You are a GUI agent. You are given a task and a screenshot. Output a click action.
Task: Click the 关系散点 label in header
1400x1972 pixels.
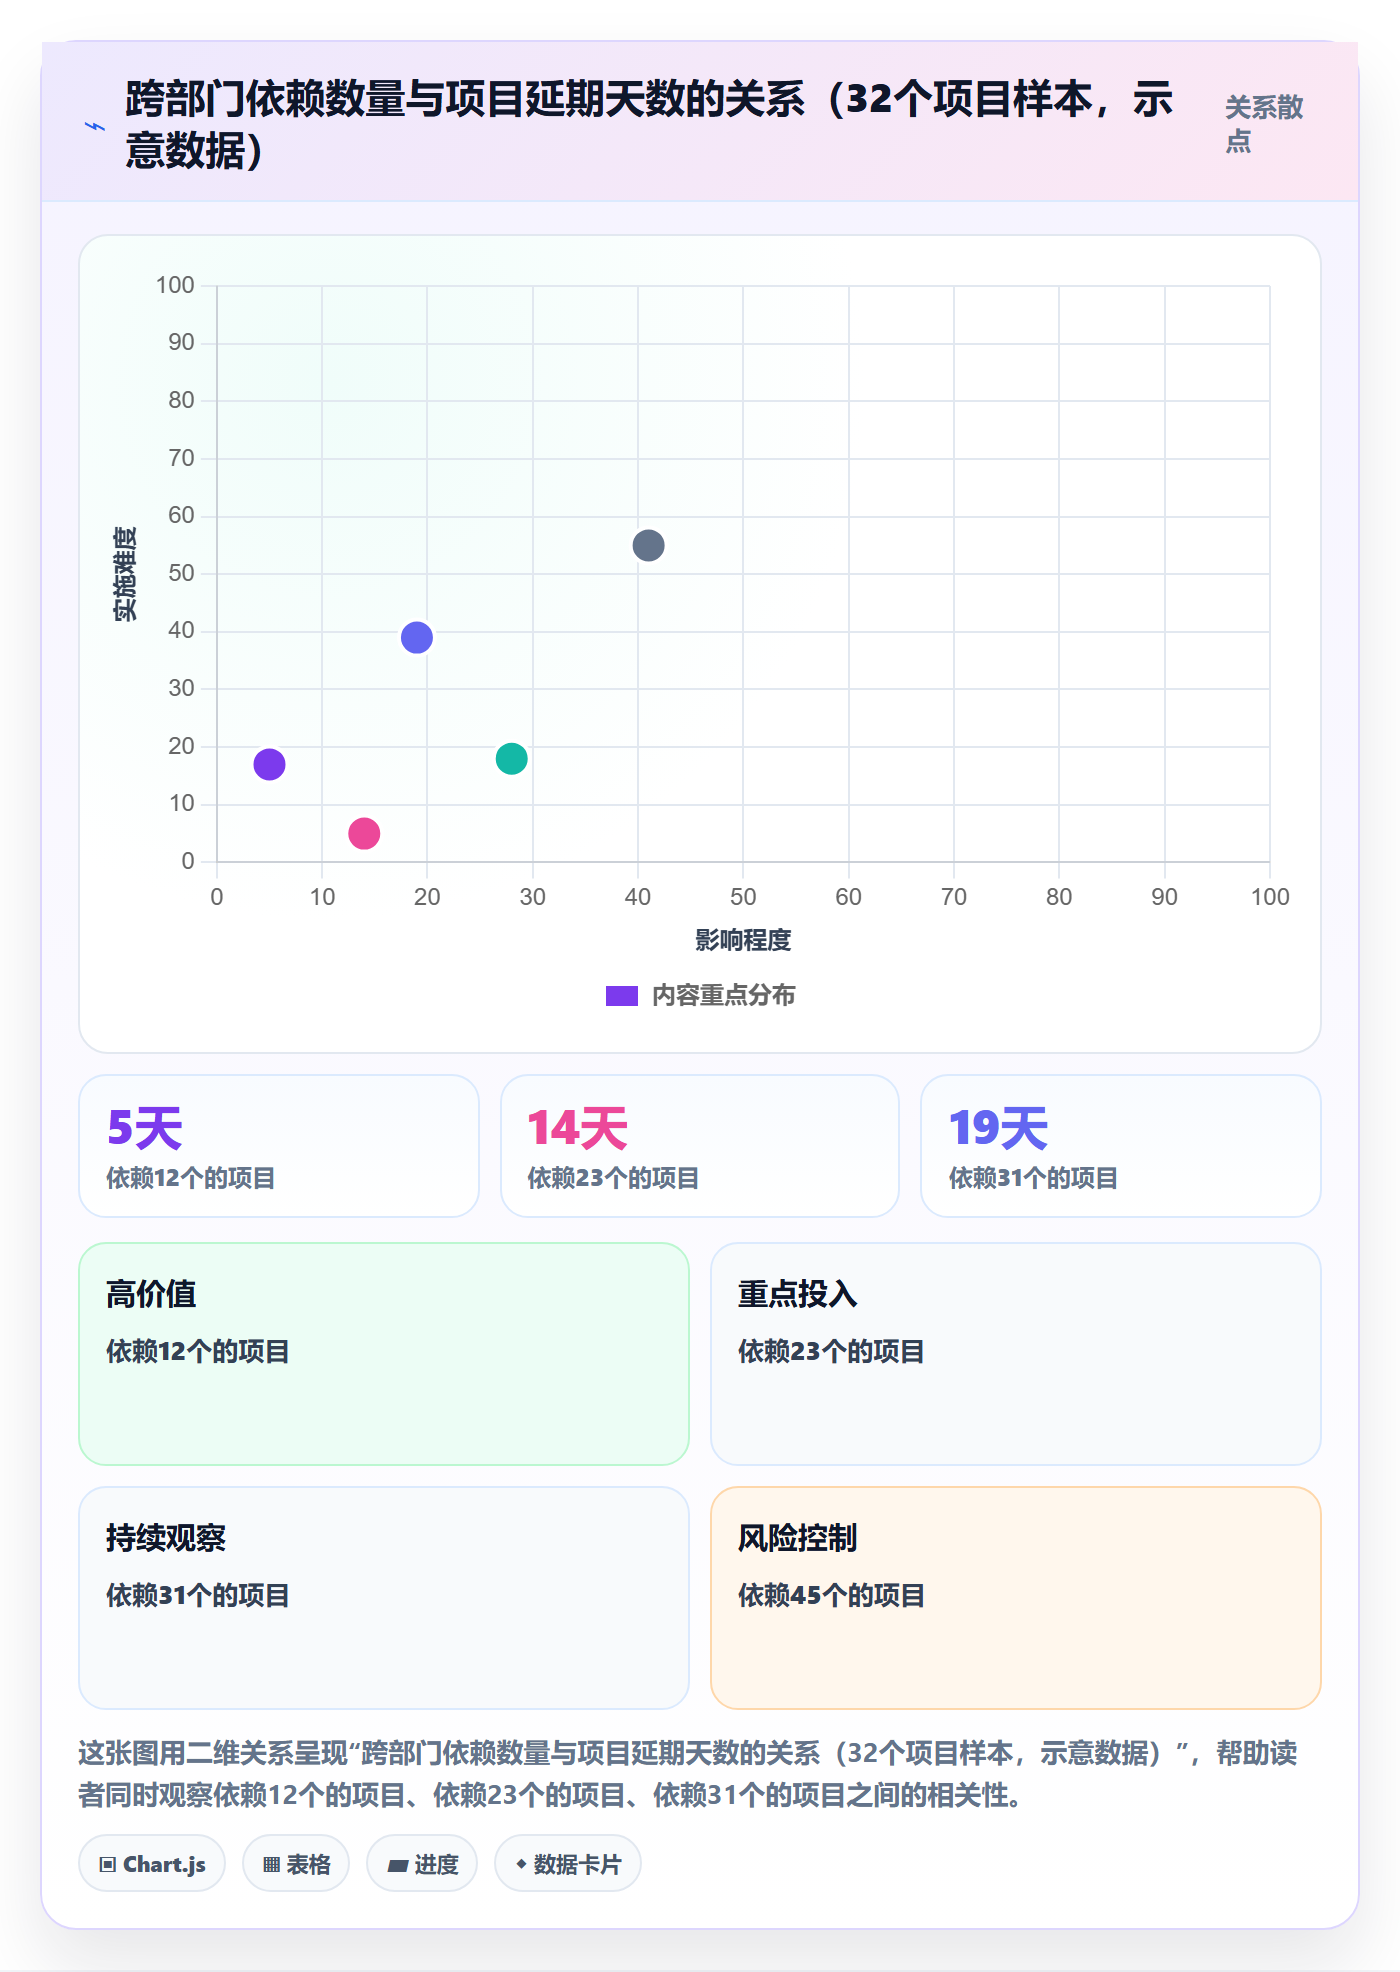tap(1264, 124)
